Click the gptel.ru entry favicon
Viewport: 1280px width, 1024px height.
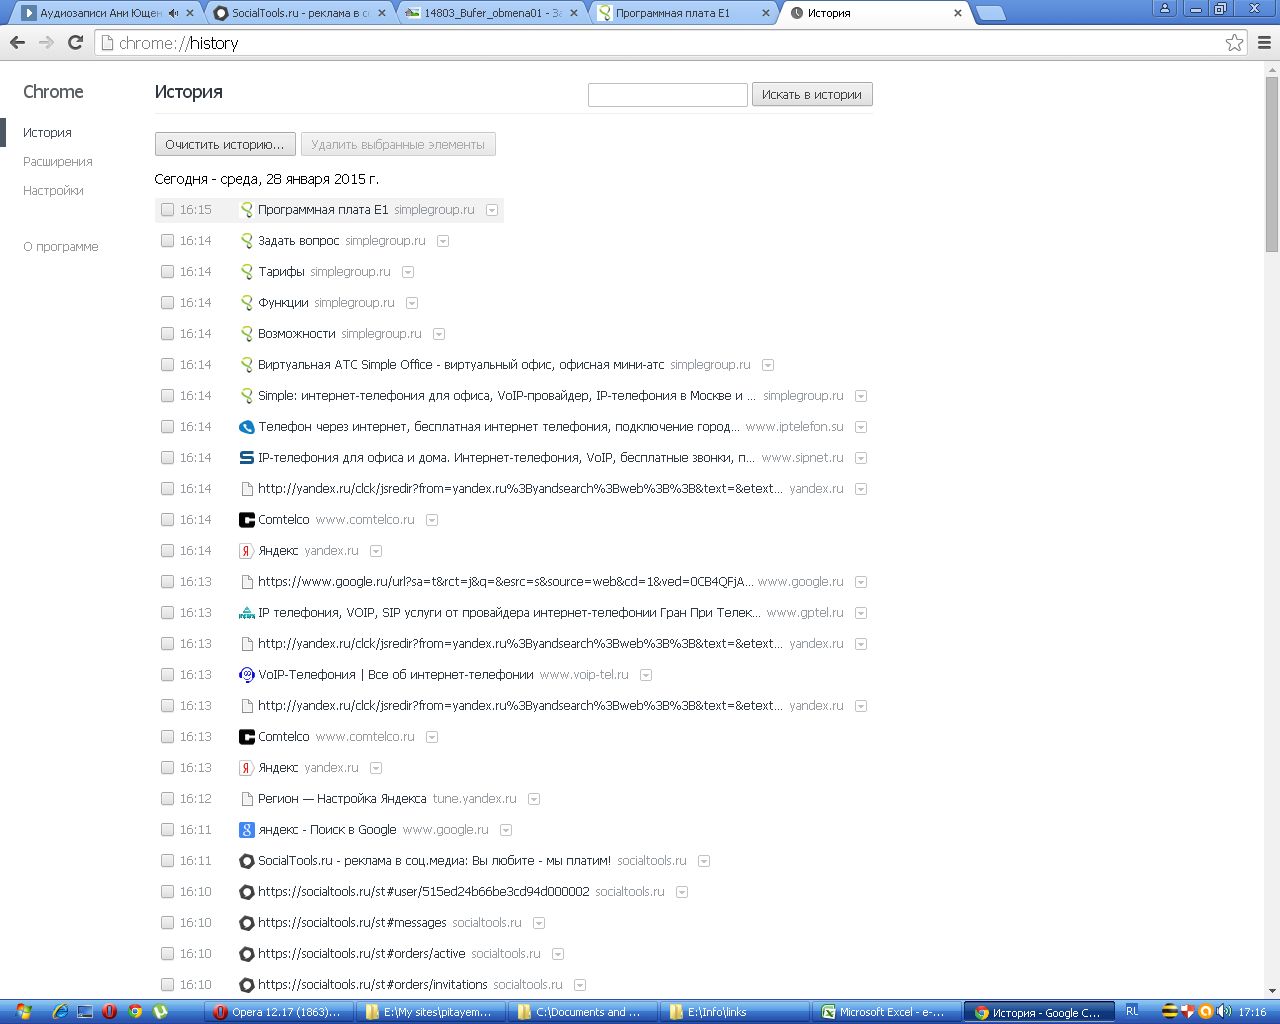point(247,613)
